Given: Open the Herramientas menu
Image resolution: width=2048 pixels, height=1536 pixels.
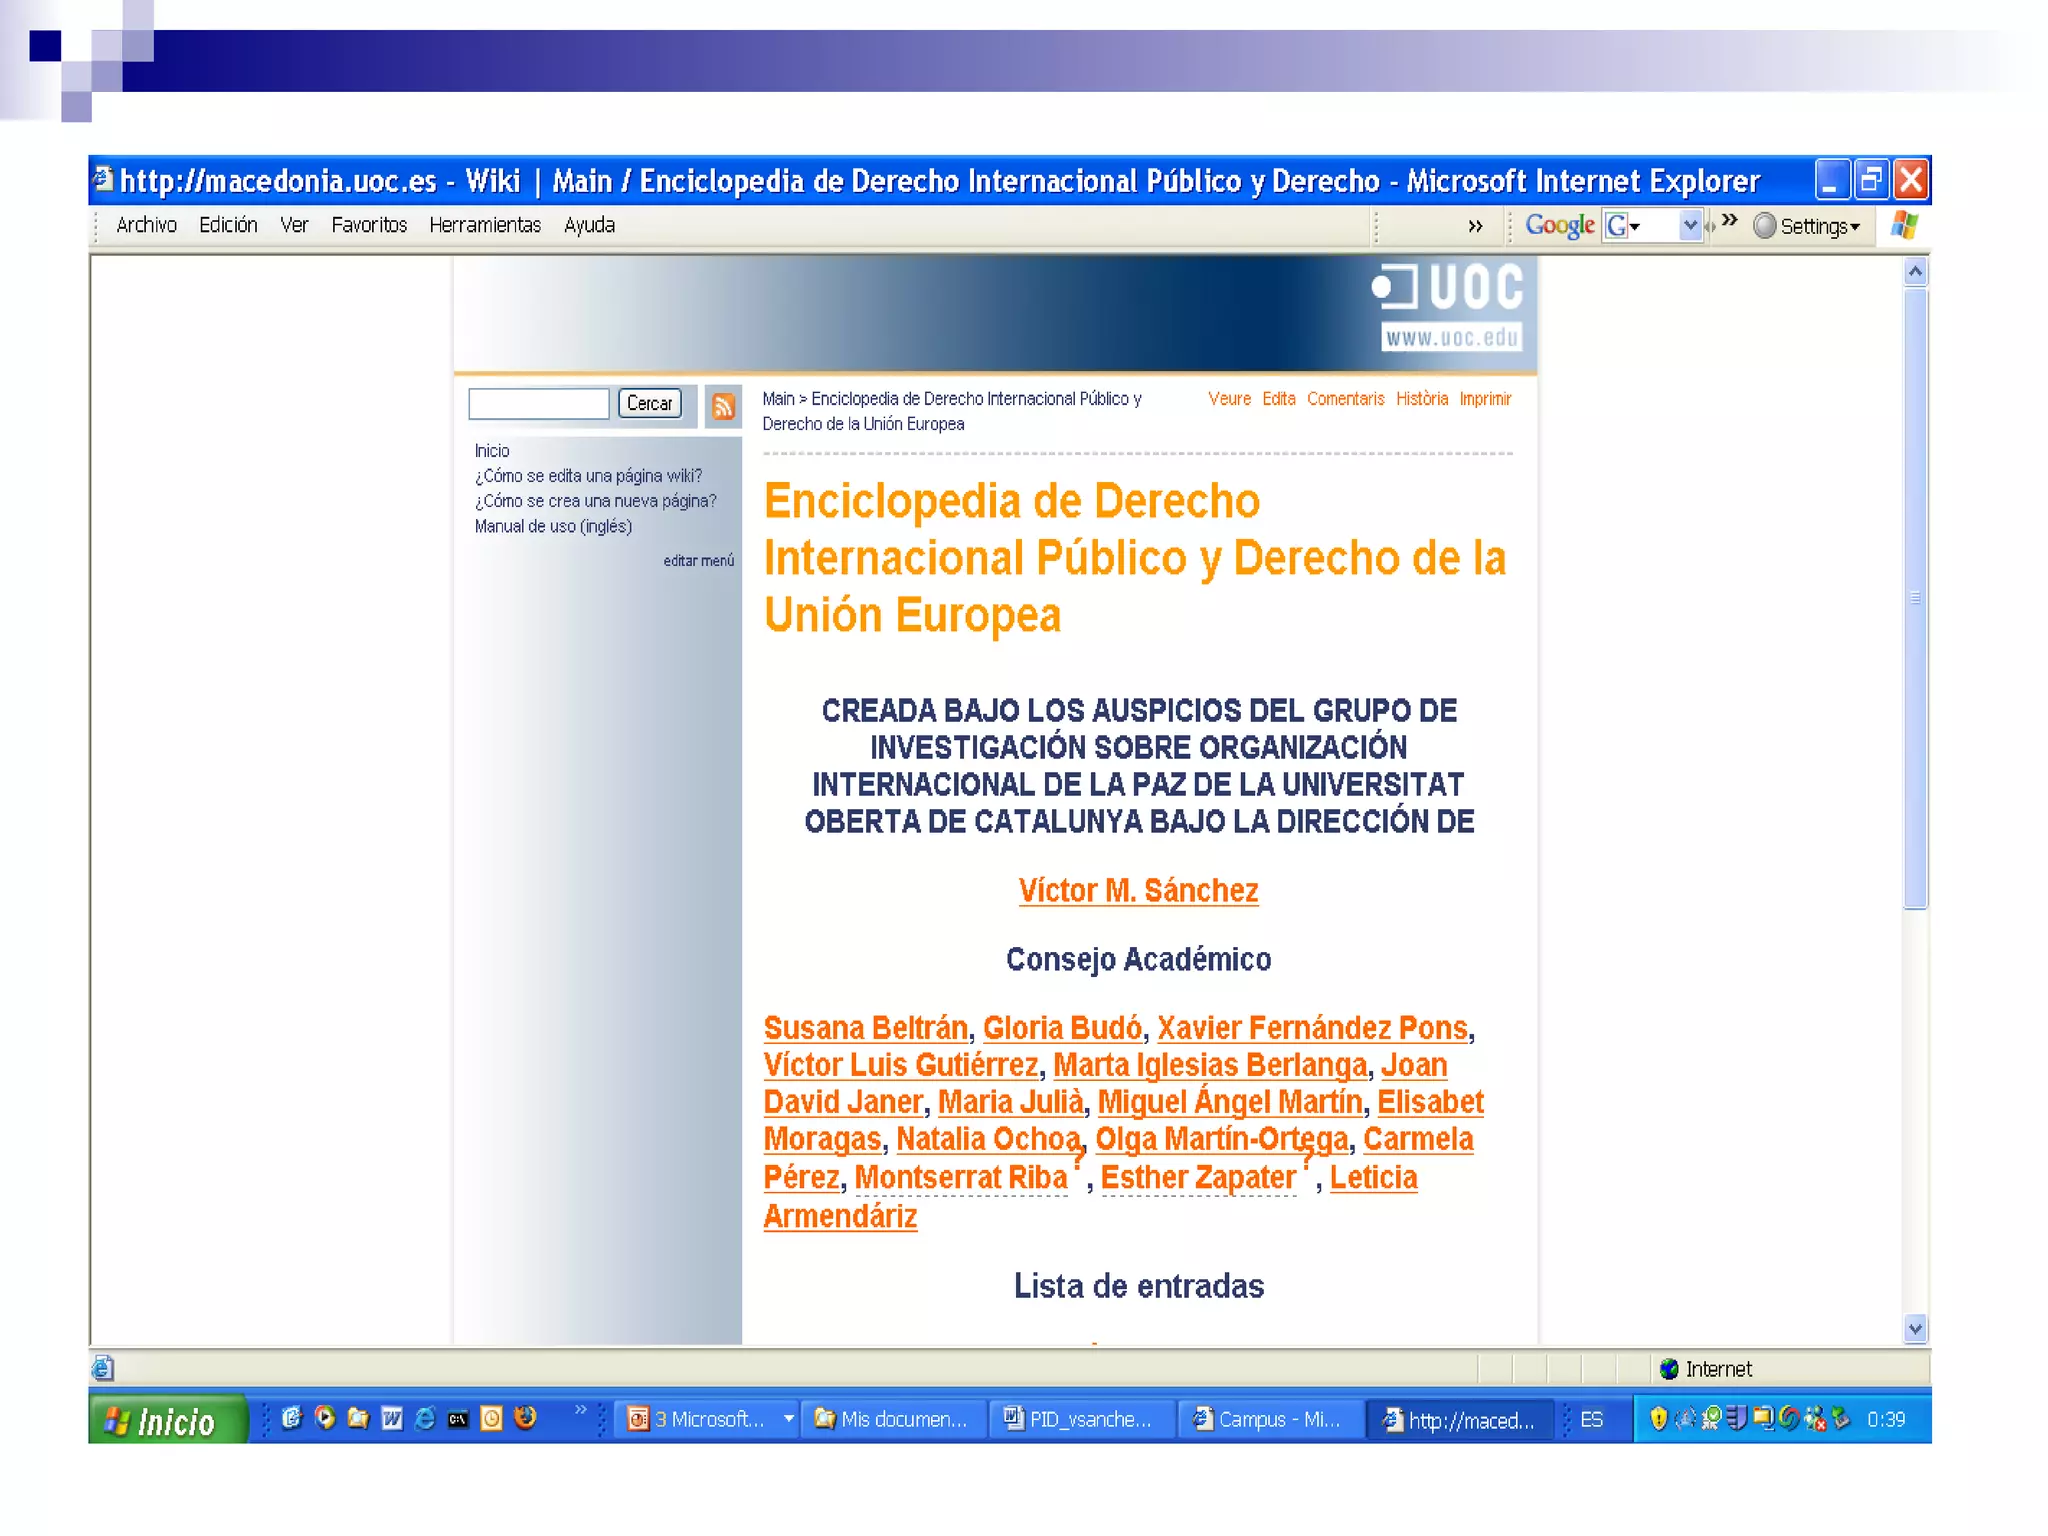Looking at the screenshot, I should pos(485,225).
